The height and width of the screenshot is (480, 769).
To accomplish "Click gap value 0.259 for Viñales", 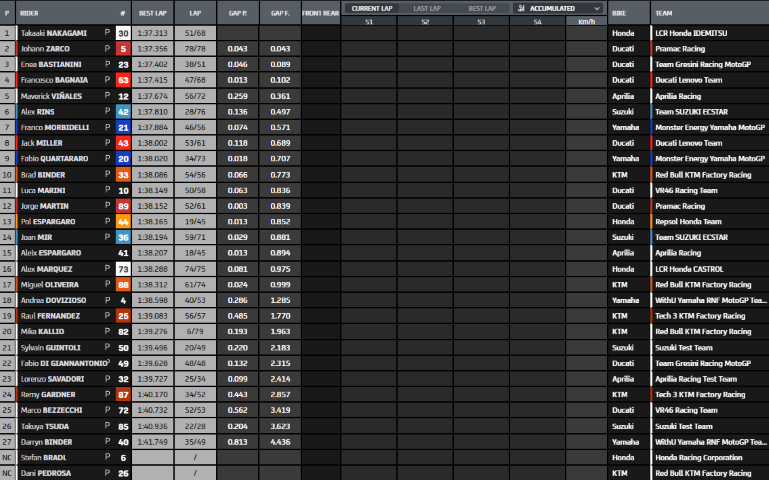I will (x=238, y=96).
